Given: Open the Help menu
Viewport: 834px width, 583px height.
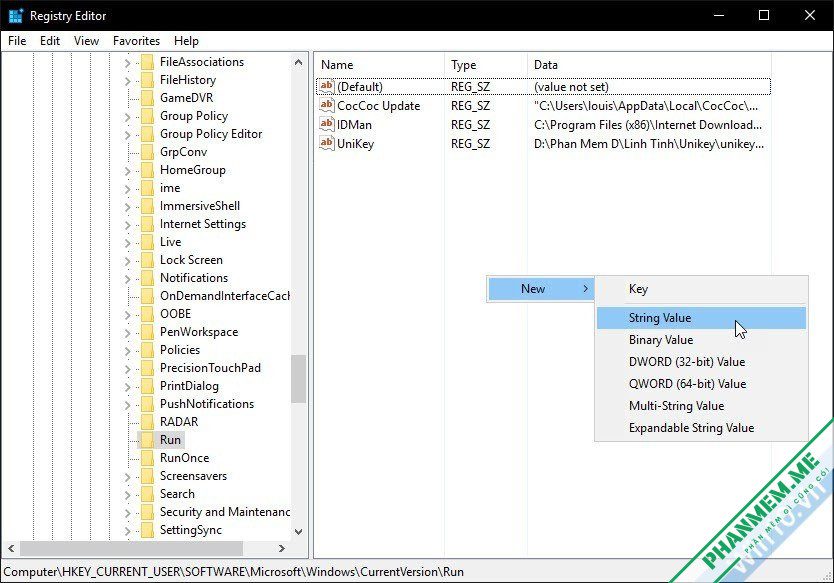Looking at the screenshot, I should 186,41.
